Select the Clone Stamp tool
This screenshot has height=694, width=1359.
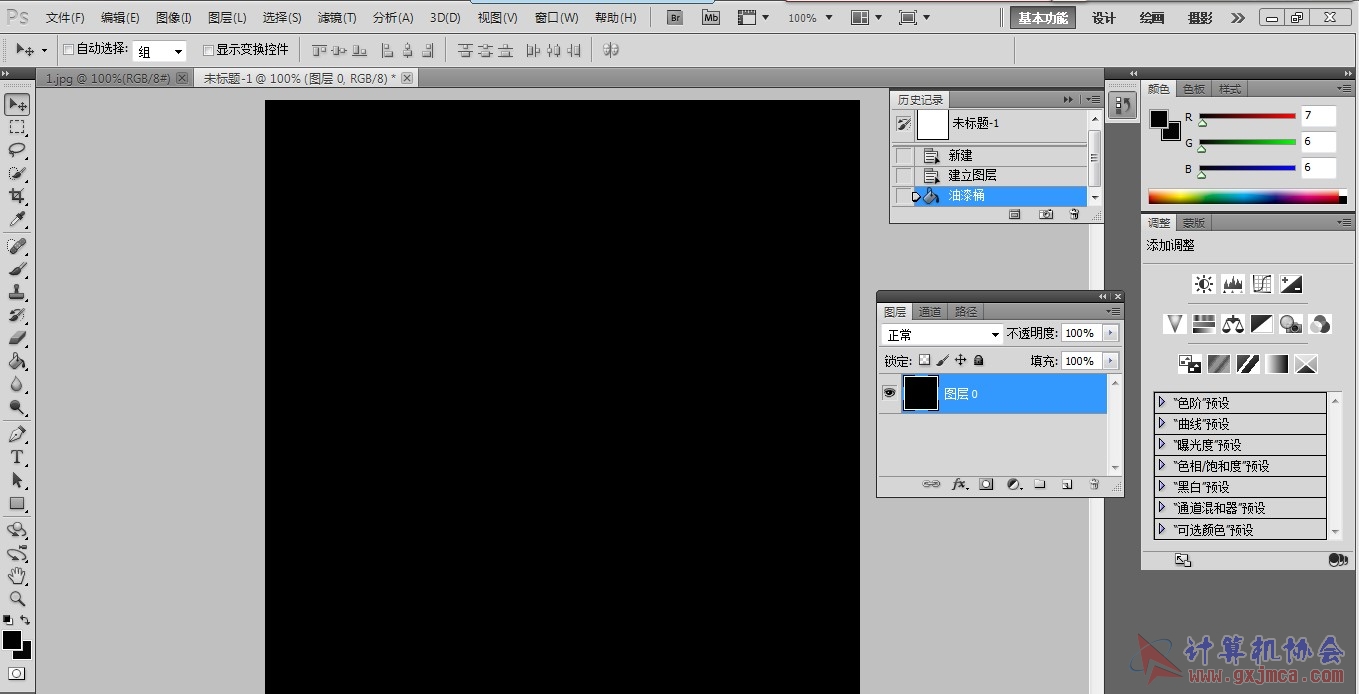coord(17,292)
